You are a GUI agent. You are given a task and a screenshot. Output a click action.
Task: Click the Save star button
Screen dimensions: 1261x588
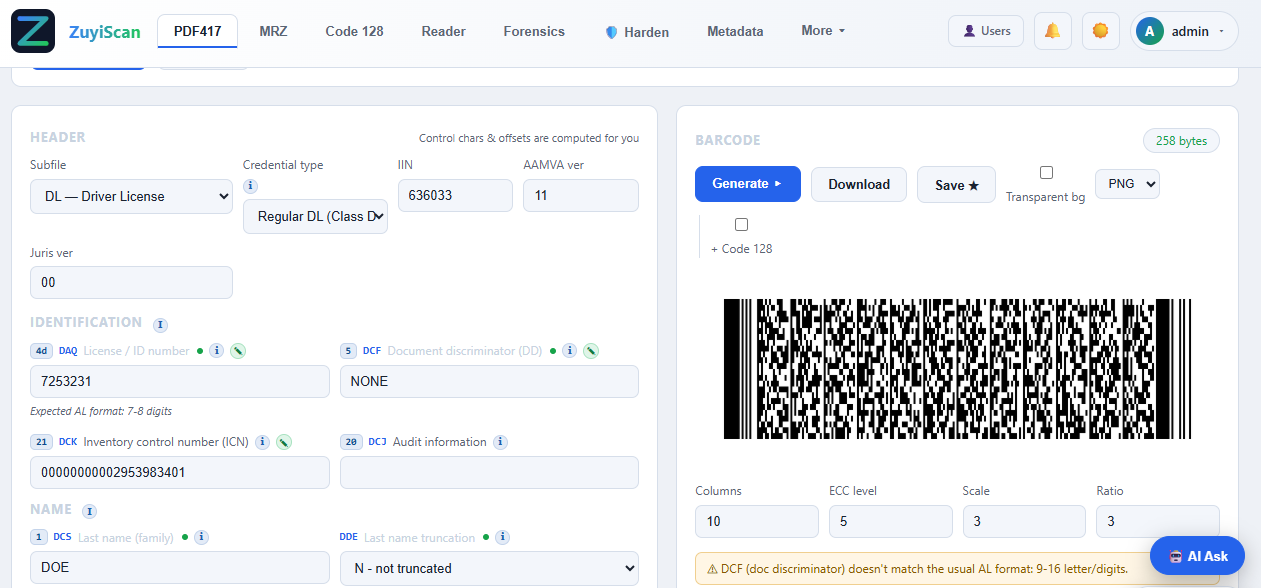click(x=956, y=185)
